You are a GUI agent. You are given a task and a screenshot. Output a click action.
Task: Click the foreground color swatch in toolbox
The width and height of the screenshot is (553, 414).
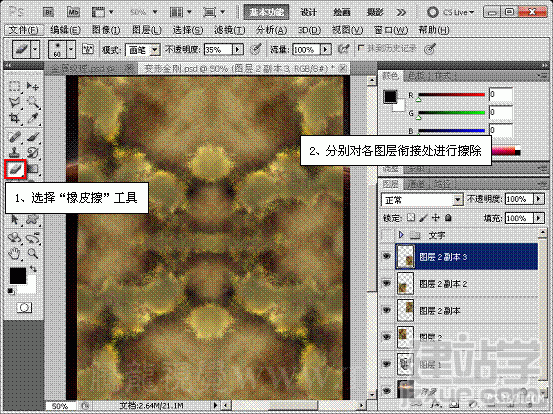(18, 275)
